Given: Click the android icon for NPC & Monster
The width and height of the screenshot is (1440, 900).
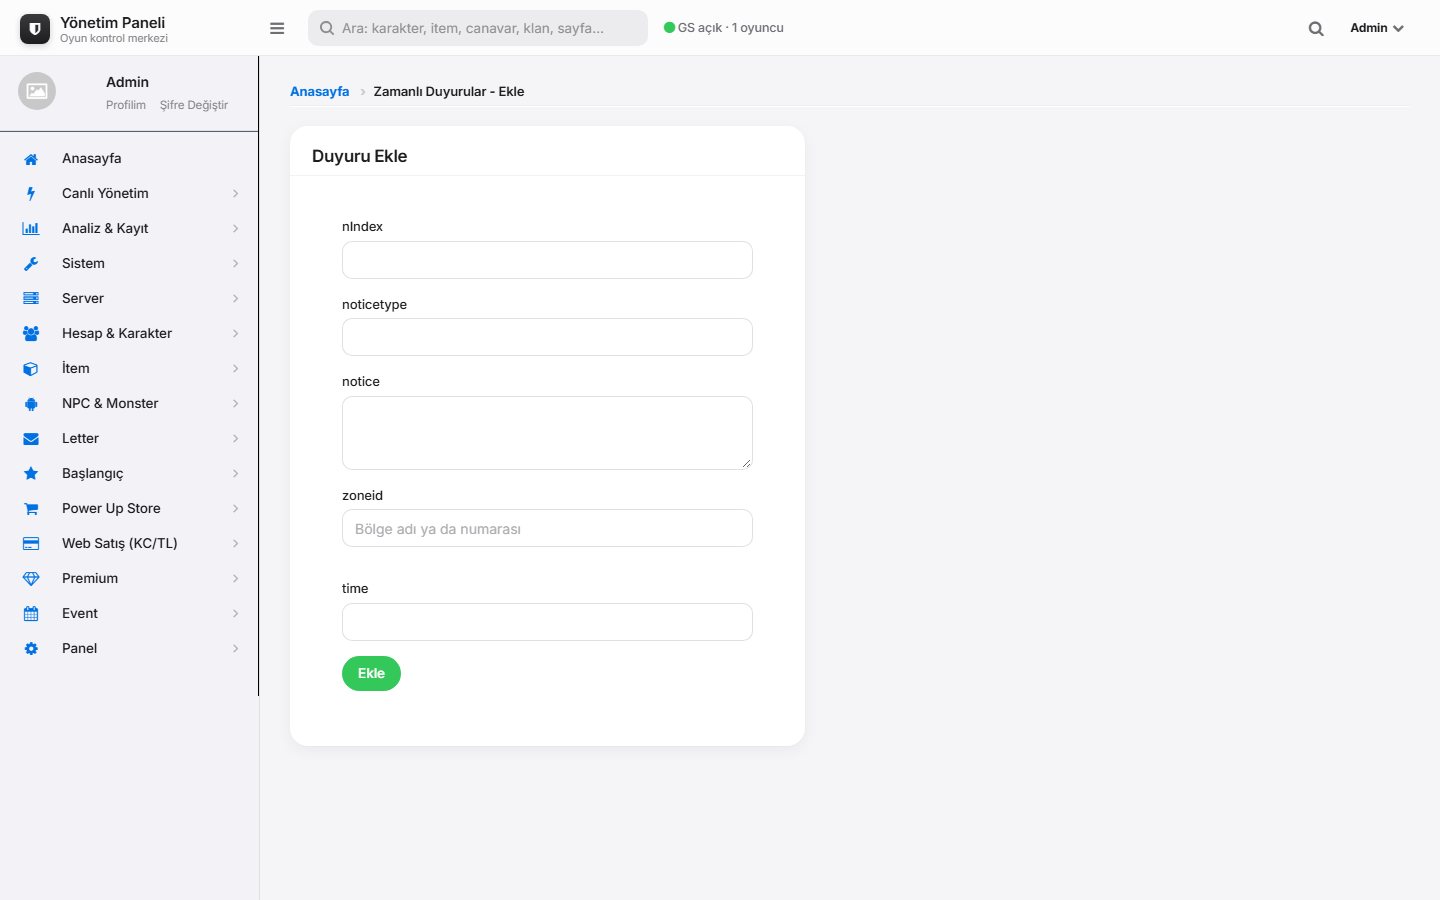Looking at the screenshot, I should click(x=31, y=404).
